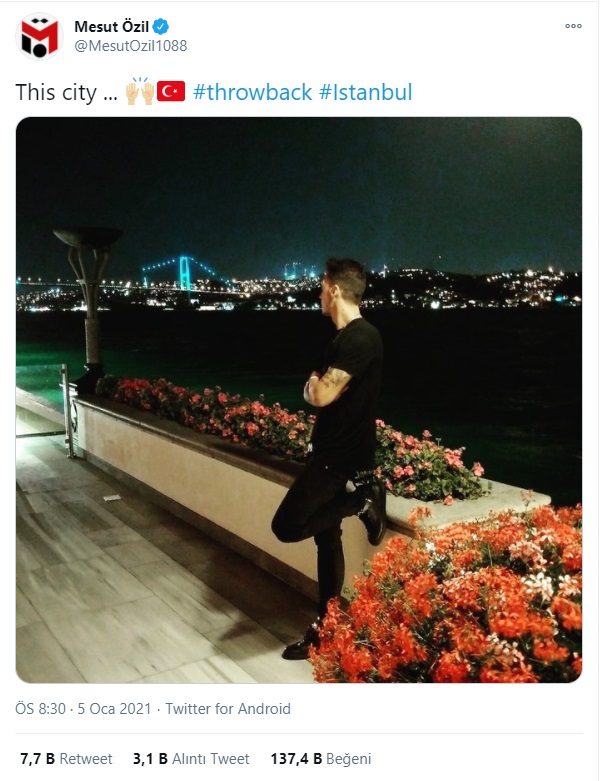The image size is (601, 781).
Task: Click the Twitter for Android source label
Action: (x=228, y=708)
